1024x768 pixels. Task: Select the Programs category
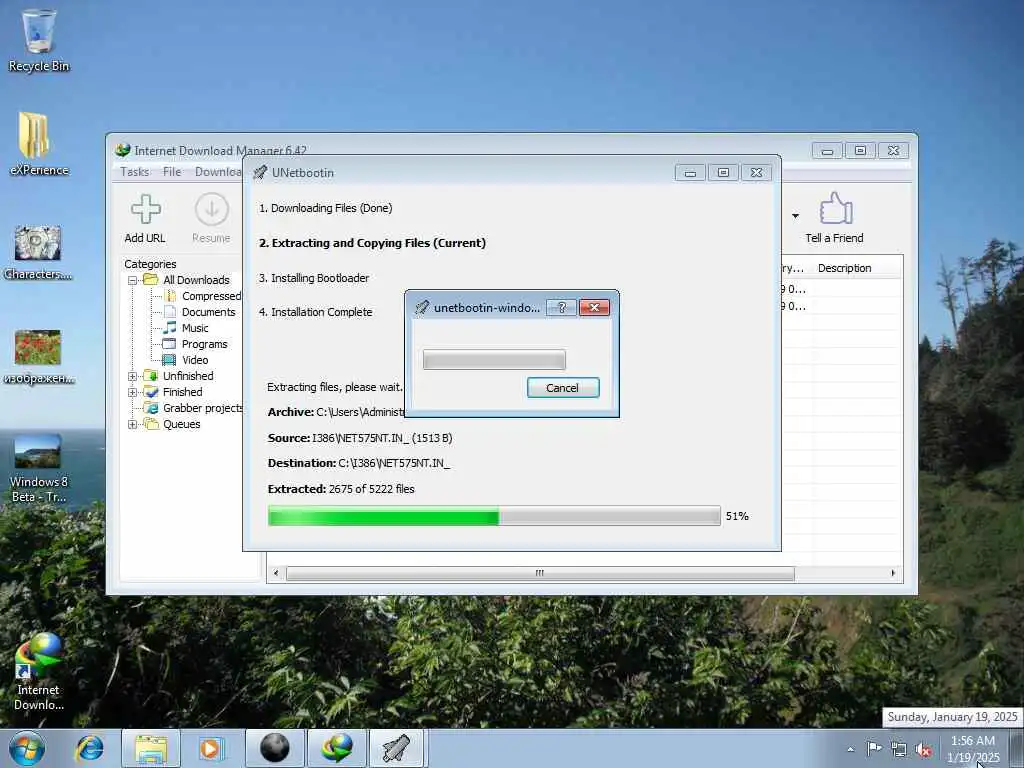[204, 344]
